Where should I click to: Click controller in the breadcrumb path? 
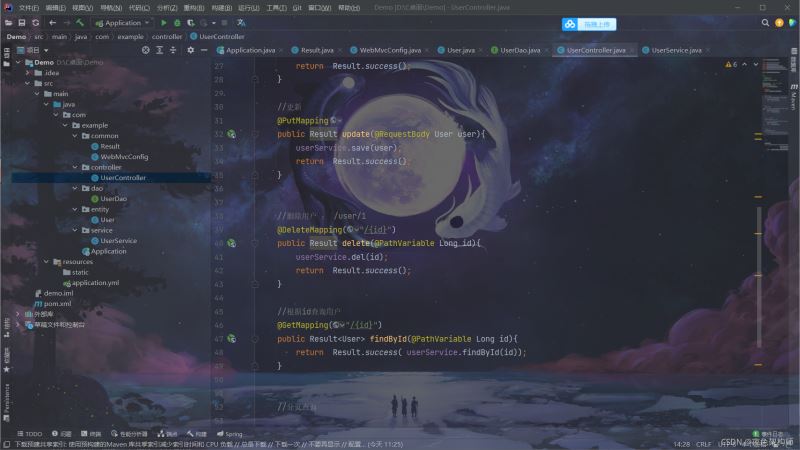(167, 37)
